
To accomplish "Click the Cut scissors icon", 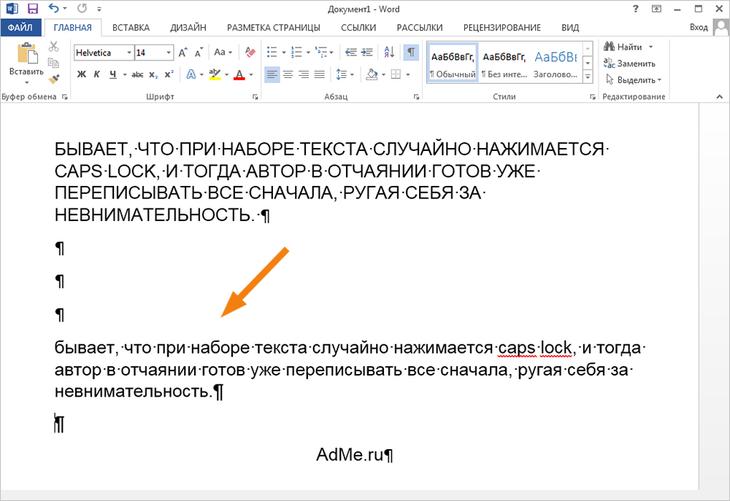I will [x=54, y=46].
